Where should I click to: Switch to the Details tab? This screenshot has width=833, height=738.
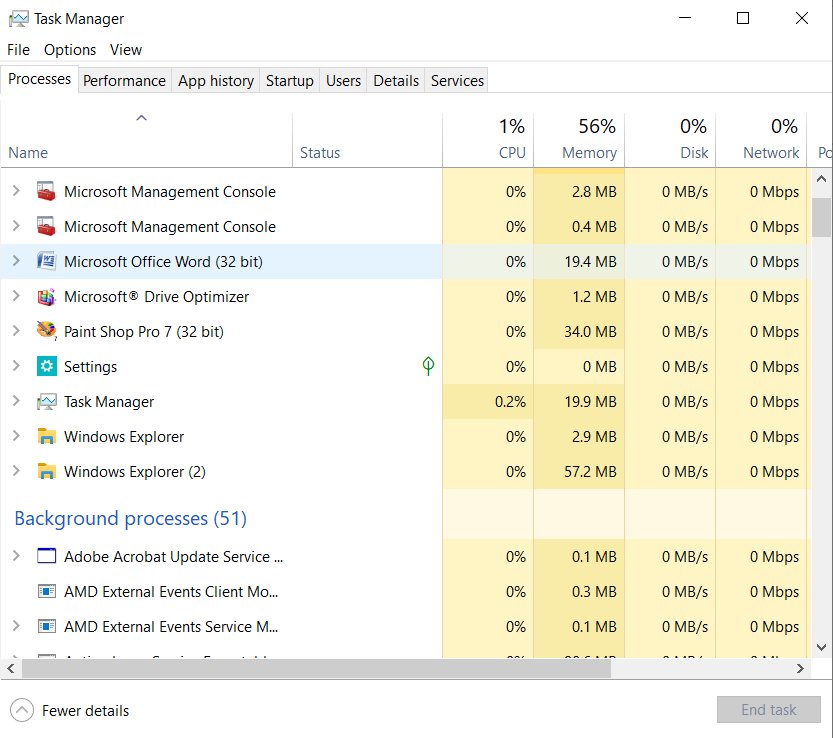pos(396,81)
